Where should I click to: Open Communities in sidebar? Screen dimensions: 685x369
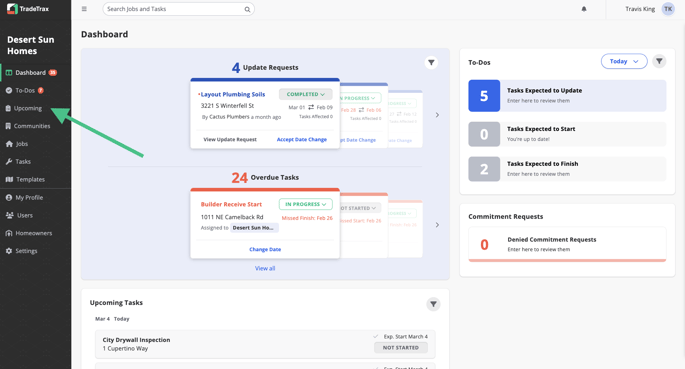[32, 126]
